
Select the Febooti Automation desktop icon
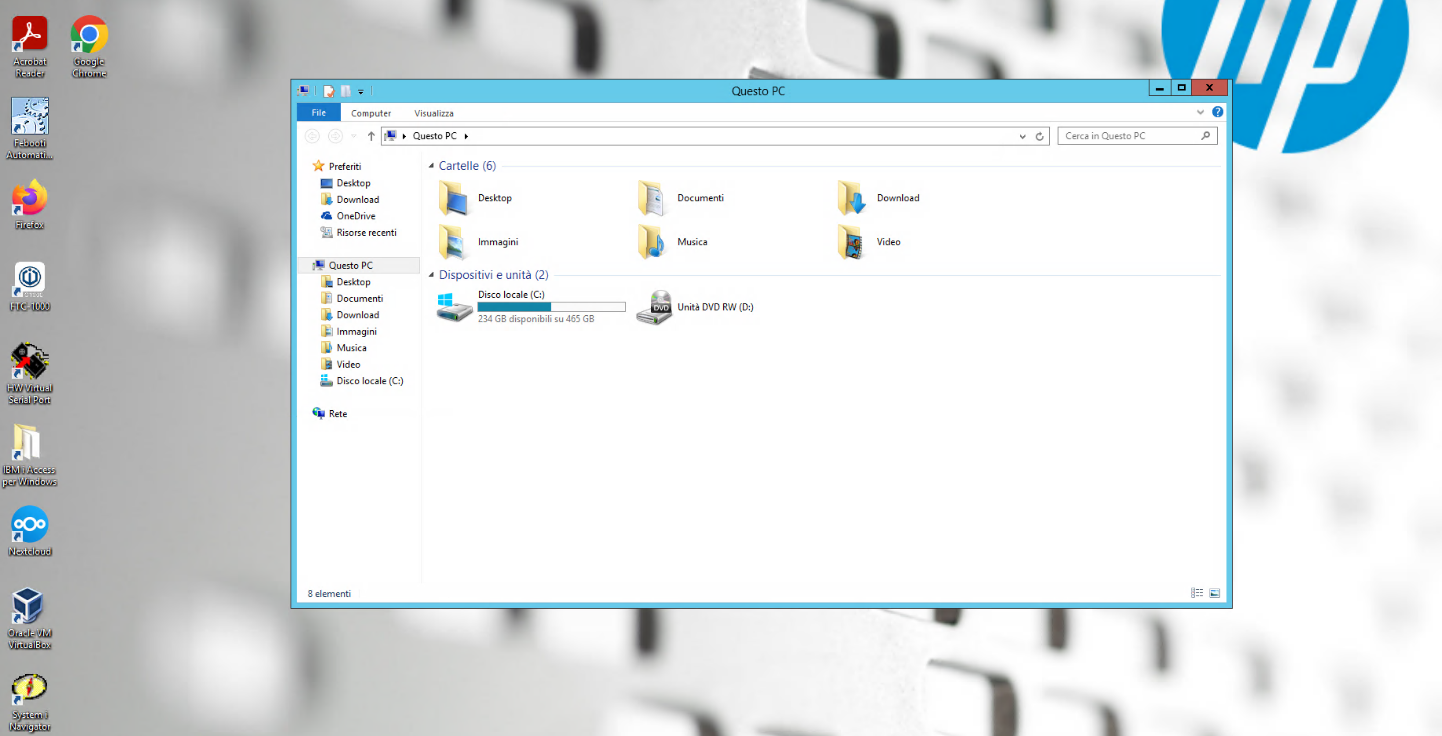pyautogui.click(x=30, y=129)
